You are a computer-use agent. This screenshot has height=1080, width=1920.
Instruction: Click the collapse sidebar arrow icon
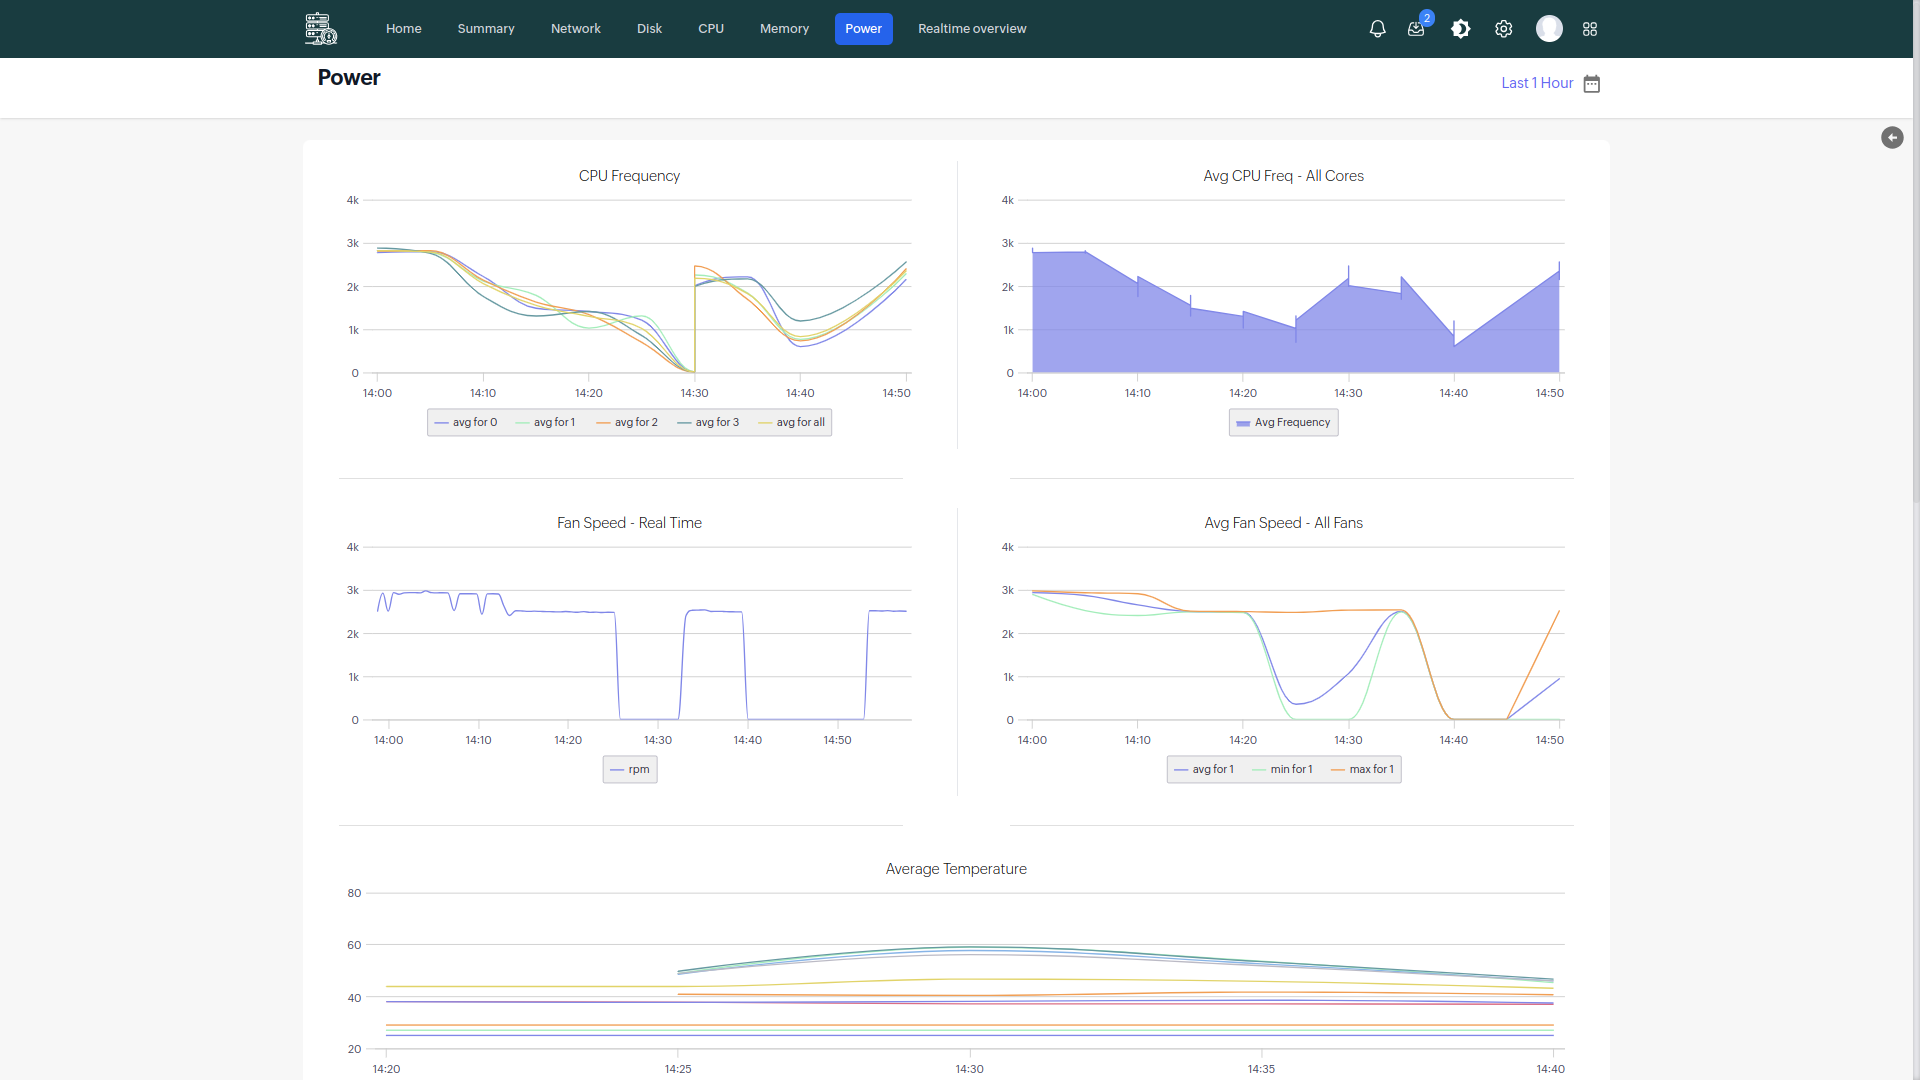(x=1891, y=137)
